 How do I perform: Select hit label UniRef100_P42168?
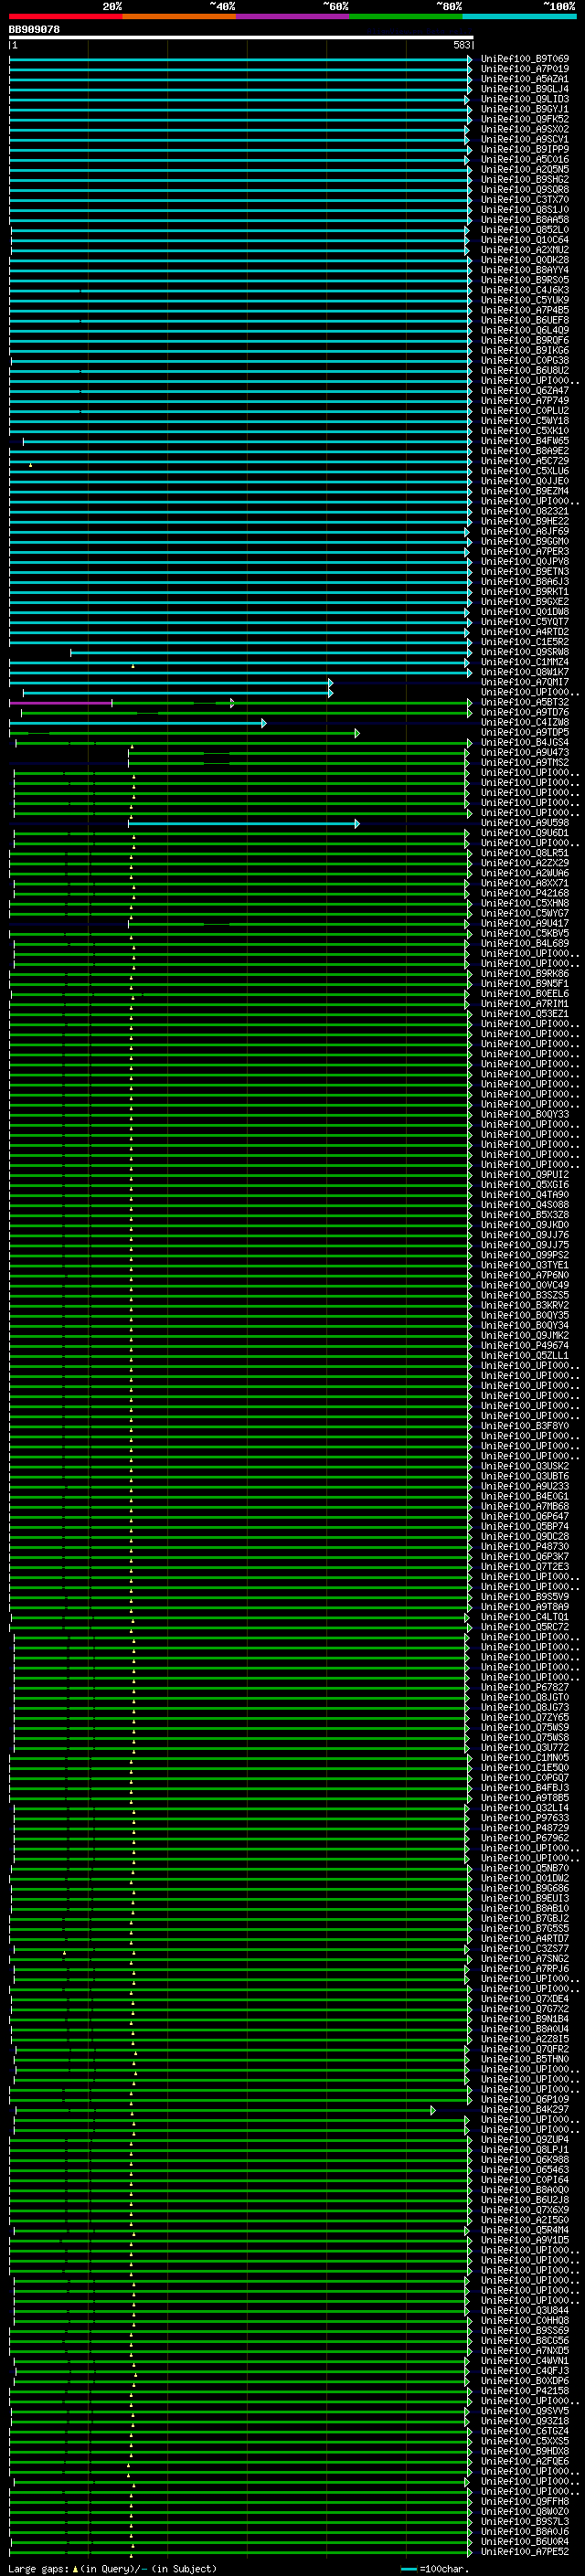[525, 893]
